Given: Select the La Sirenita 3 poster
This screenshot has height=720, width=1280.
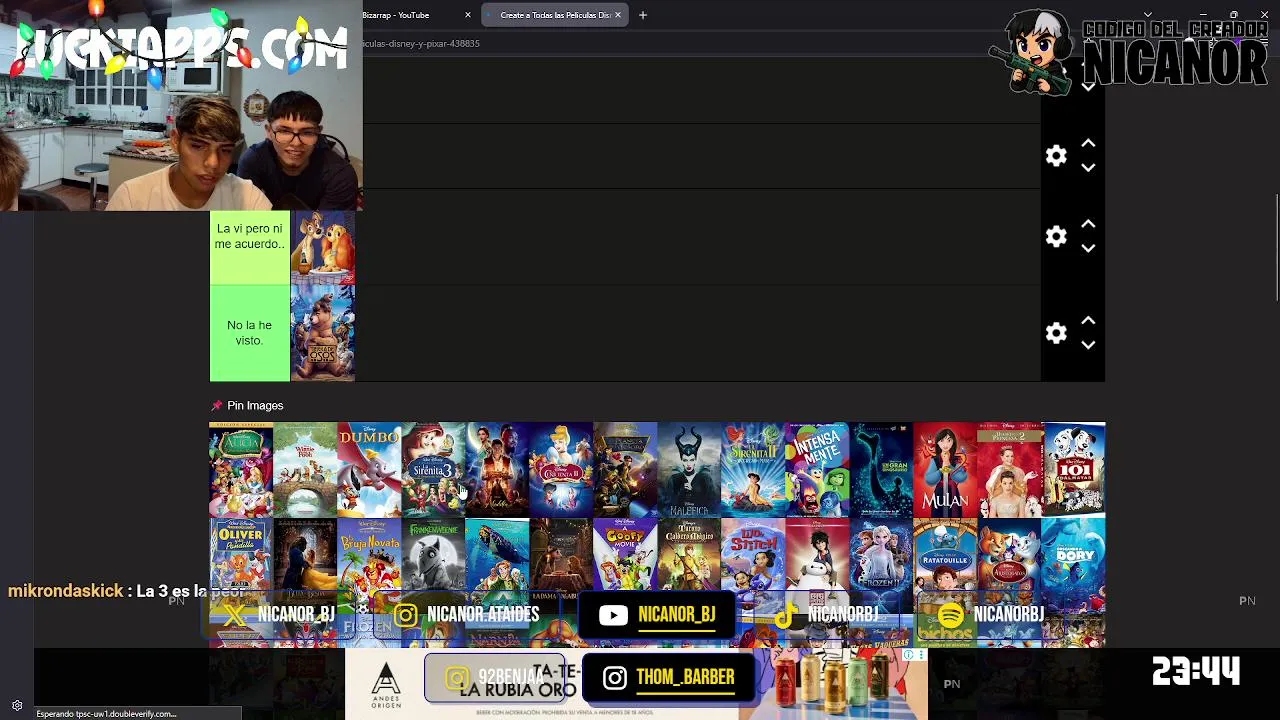Looking at the screenshot, I should pos(433,469).
